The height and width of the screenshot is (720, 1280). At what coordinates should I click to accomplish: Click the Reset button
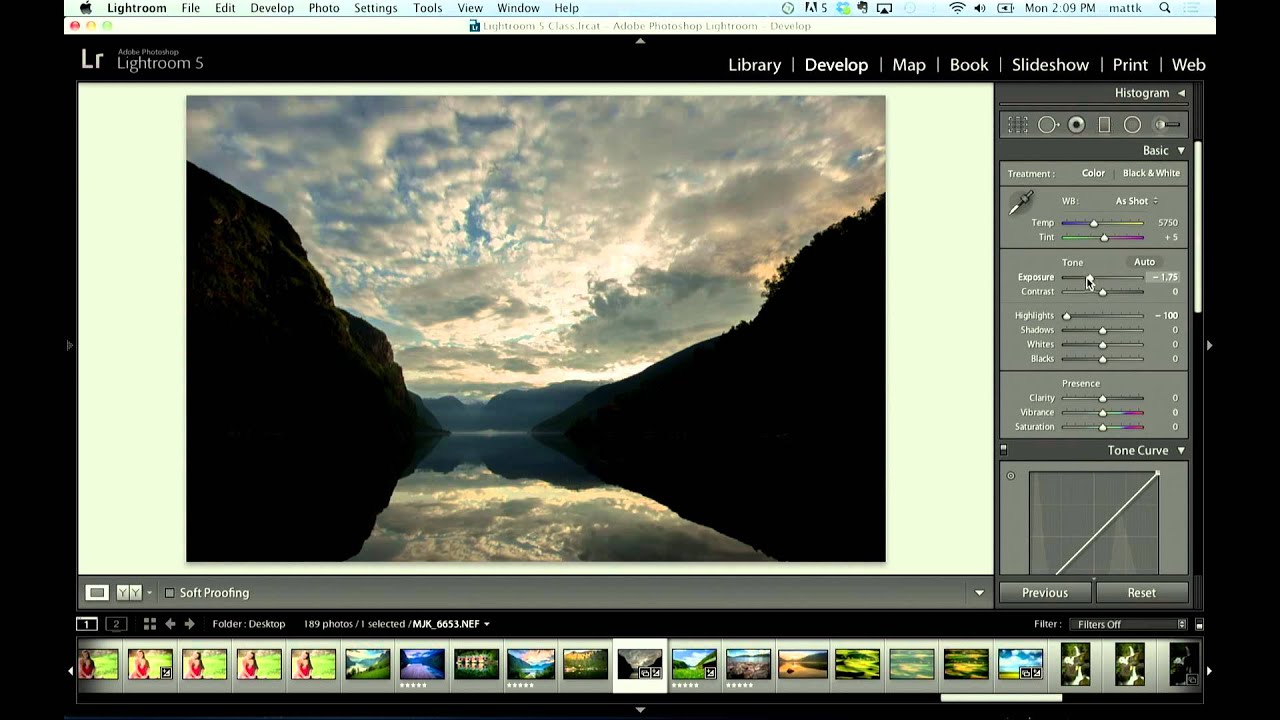[x=1141, y=593]
